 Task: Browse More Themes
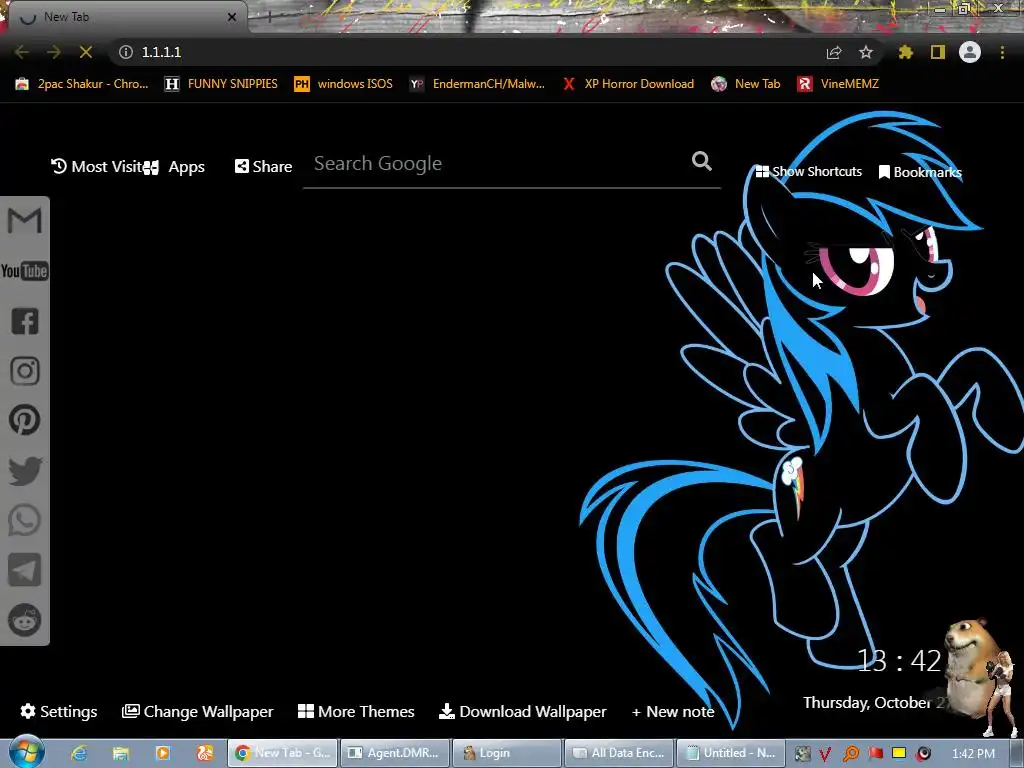[356, 711]
